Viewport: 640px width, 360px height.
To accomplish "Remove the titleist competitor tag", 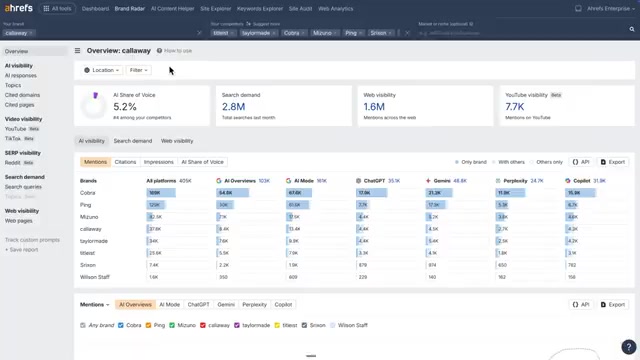I will click(x=232, y=33).
